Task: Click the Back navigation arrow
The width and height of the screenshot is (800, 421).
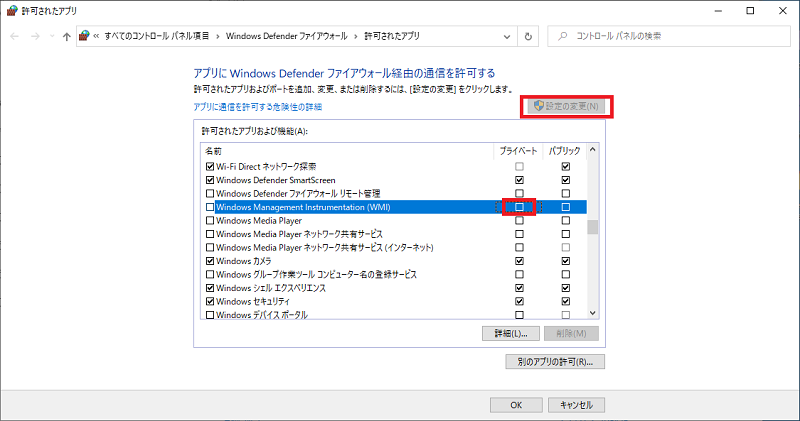Action: point(14,36)
